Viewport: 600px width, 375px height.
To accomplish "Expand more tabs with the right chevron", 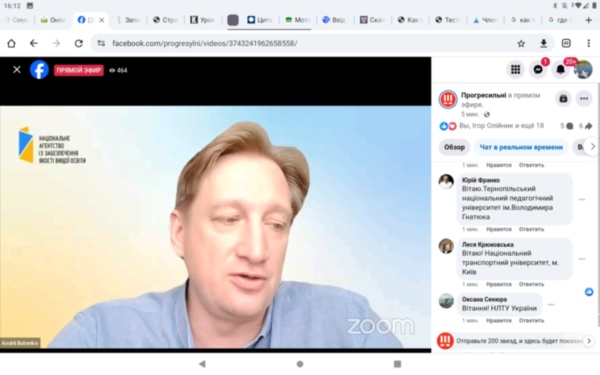I will coord(592,147).
